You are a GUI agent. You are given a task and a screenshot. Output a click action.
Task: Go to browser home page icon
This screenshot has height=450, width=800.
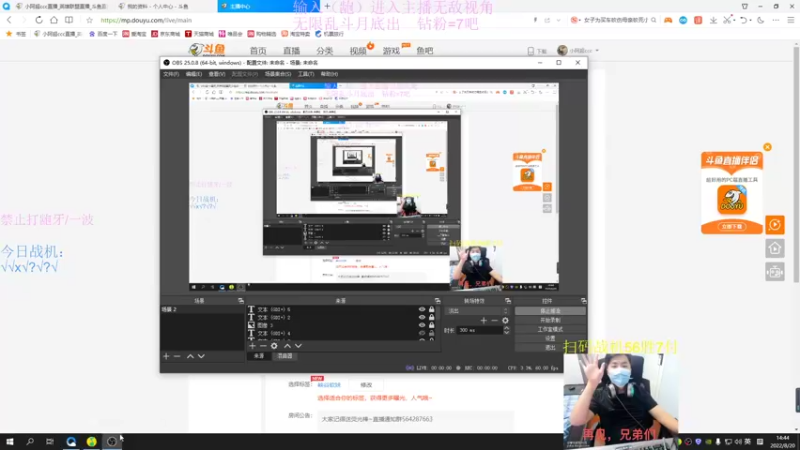[54, 20]
